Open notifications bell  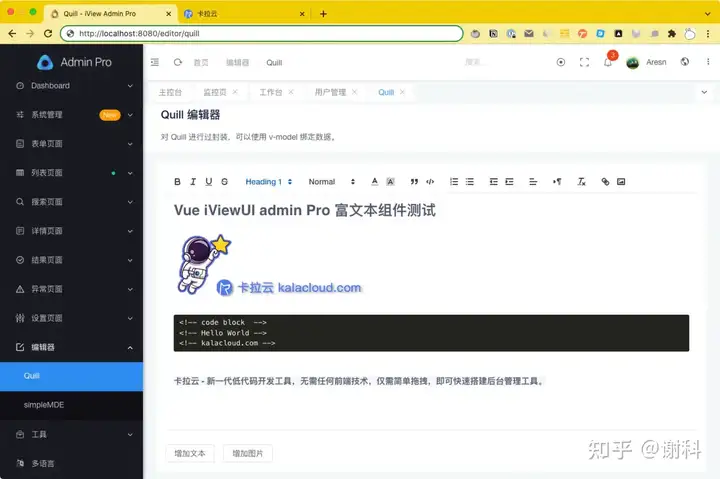click(x=608, y=62)
